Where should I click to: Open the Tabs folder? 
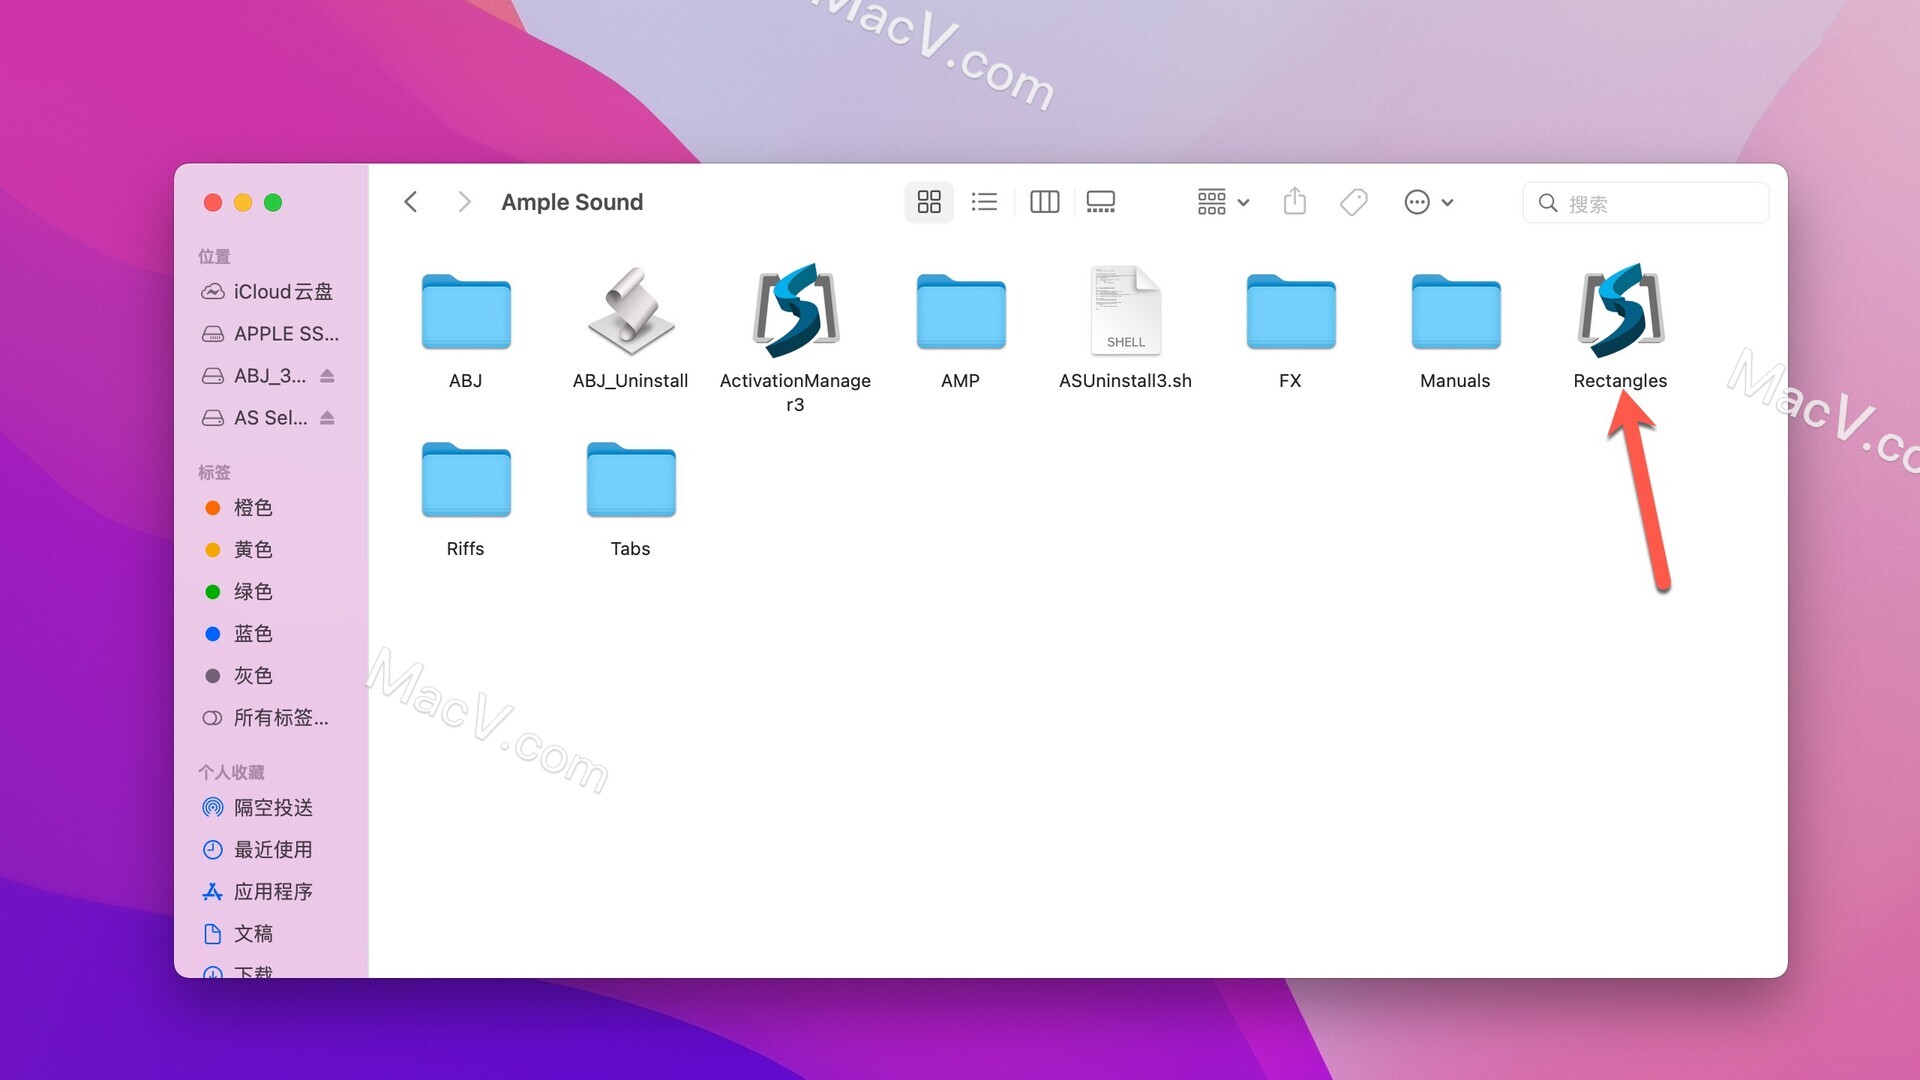pos(631,479)
